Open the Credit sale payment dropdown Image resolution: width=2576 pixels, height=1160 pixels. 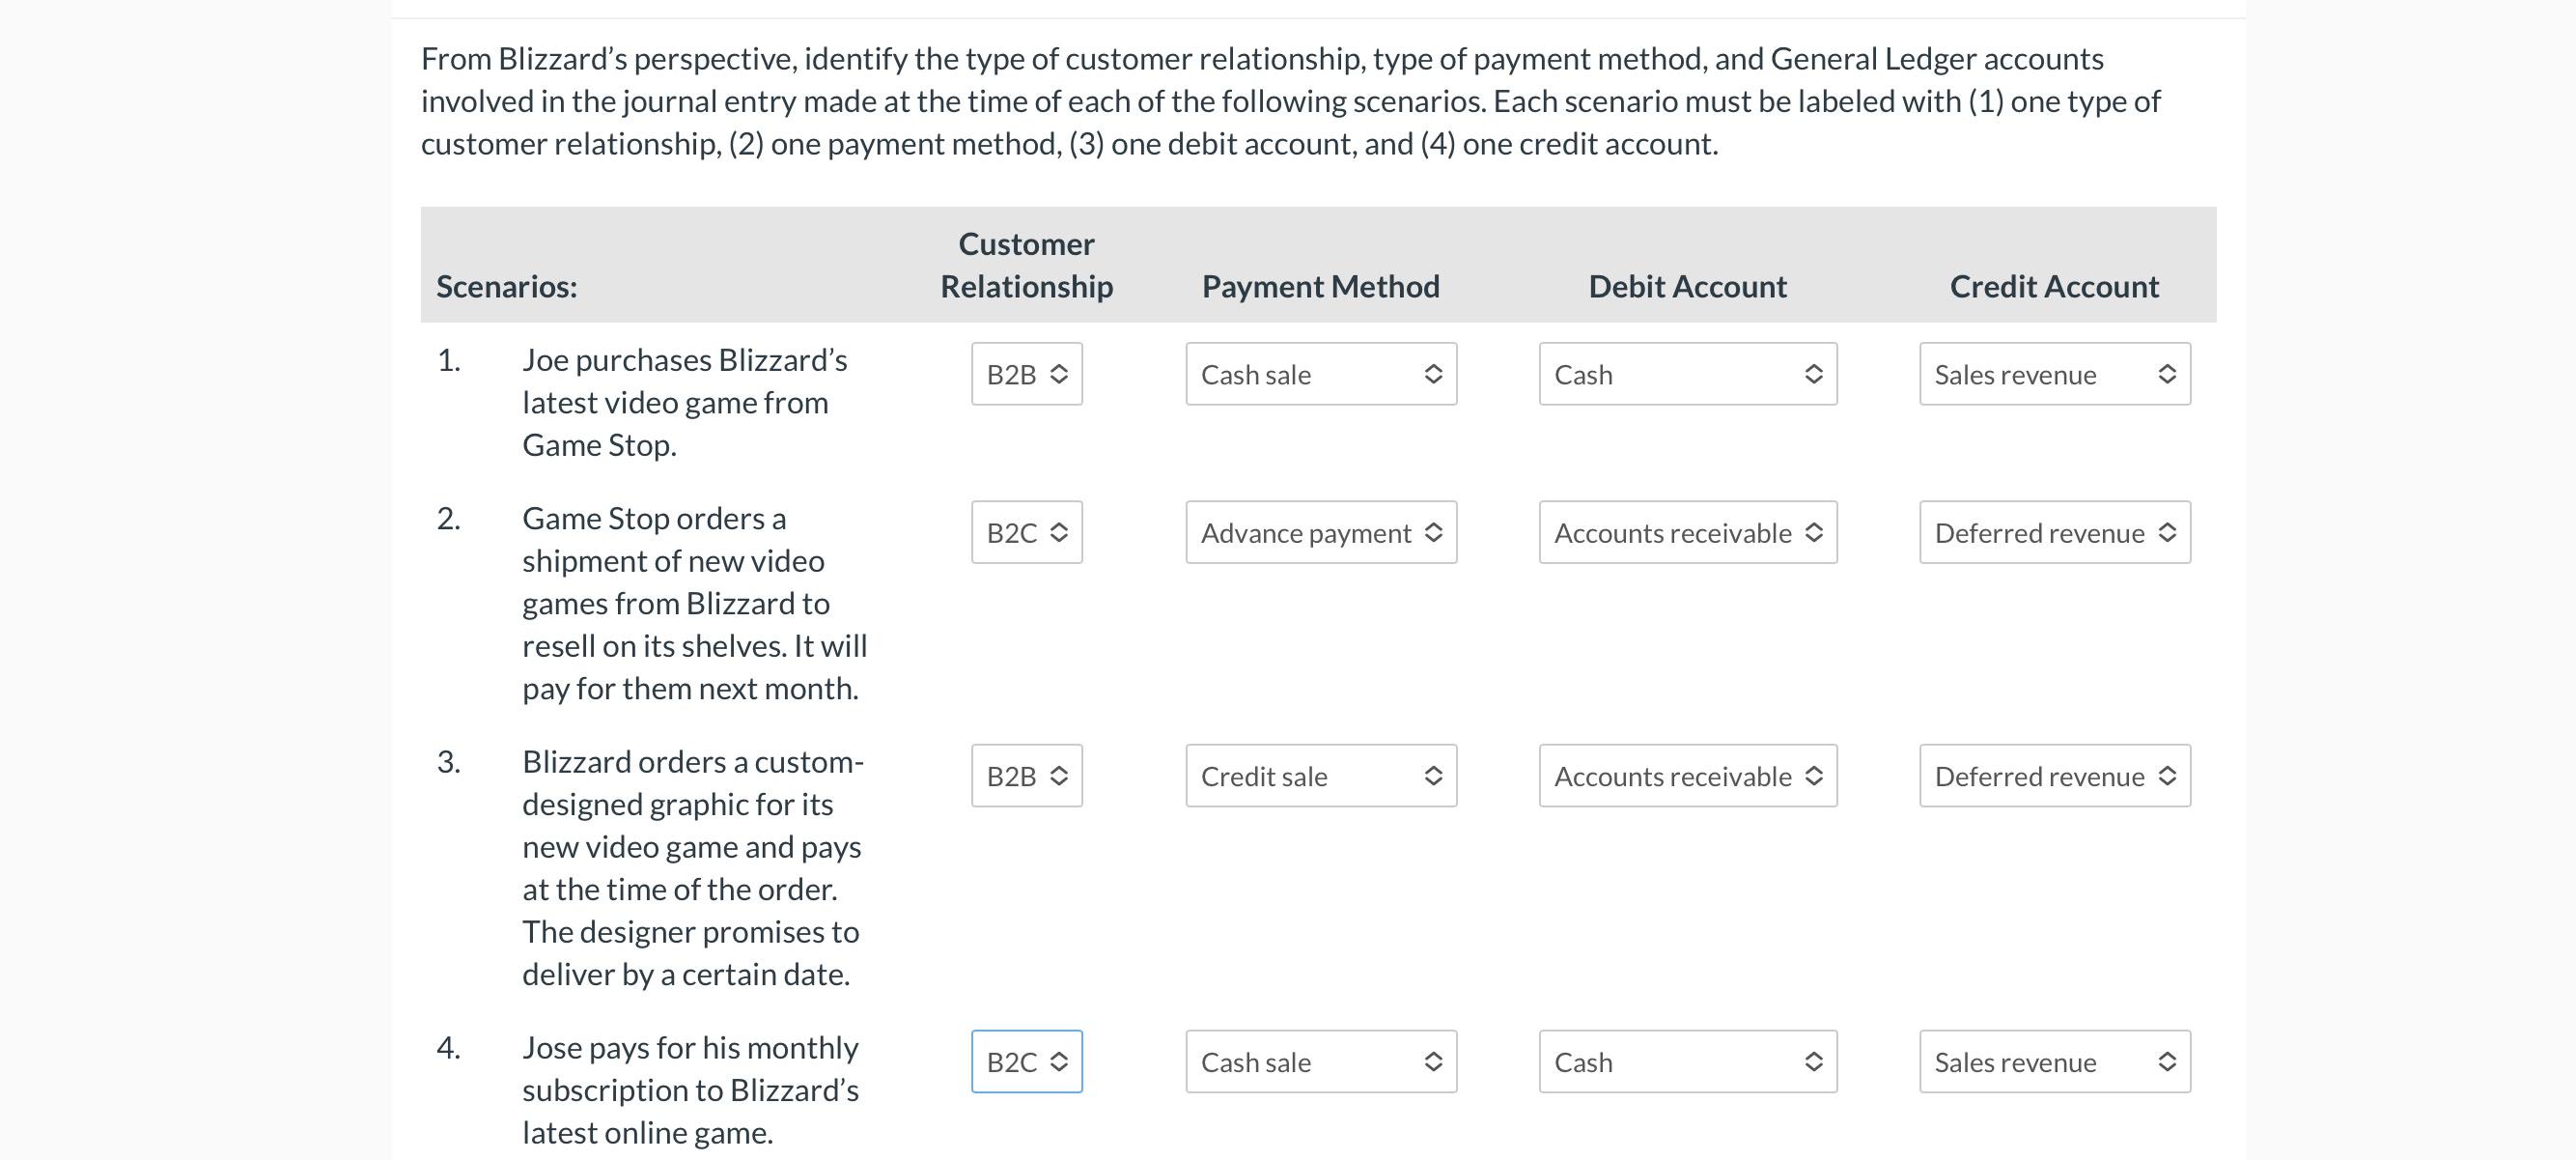1320,776
